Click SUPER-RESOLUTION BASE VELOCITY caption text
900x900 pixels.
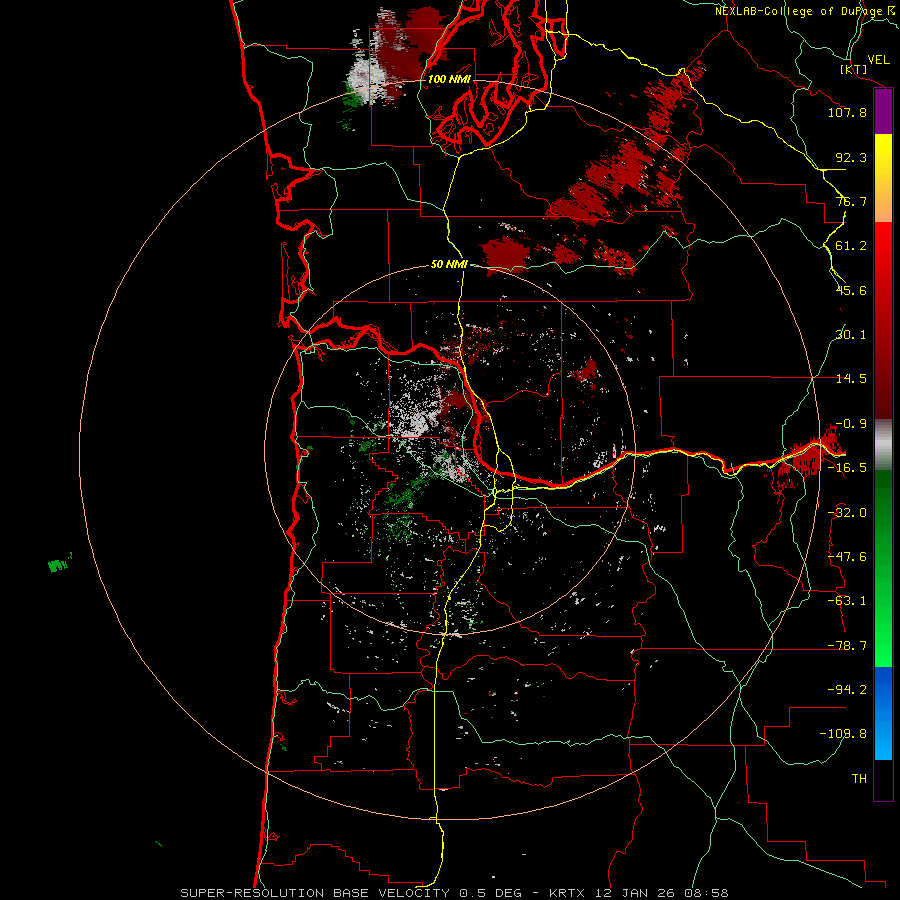[x=315, y=893]
